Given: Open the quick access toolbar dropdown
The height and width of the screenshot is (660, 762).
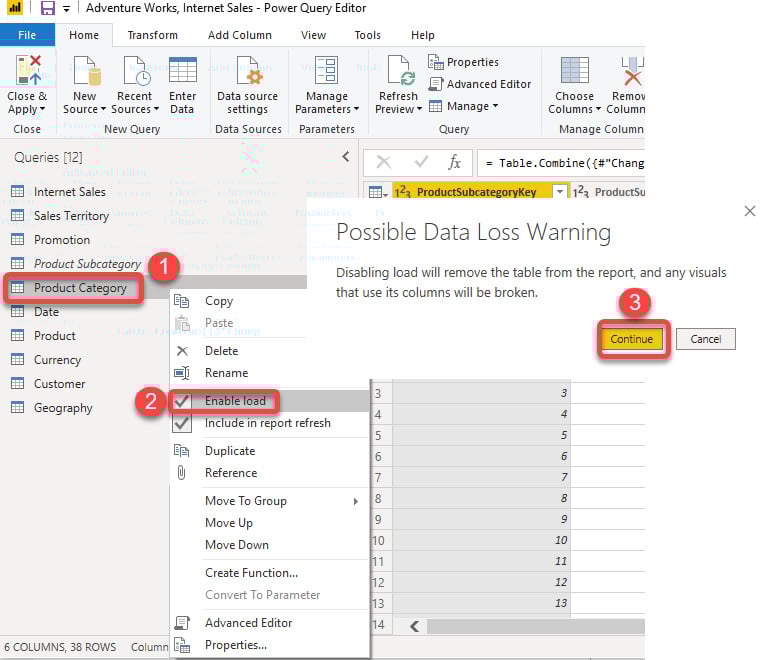Looking at the screenshot, I should click(66, 9).
